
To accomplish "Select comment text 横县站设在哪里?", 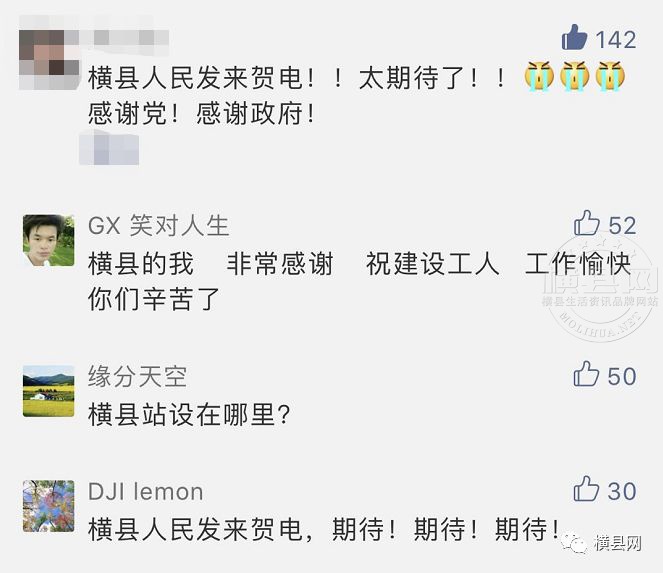I will pos(189,414).
